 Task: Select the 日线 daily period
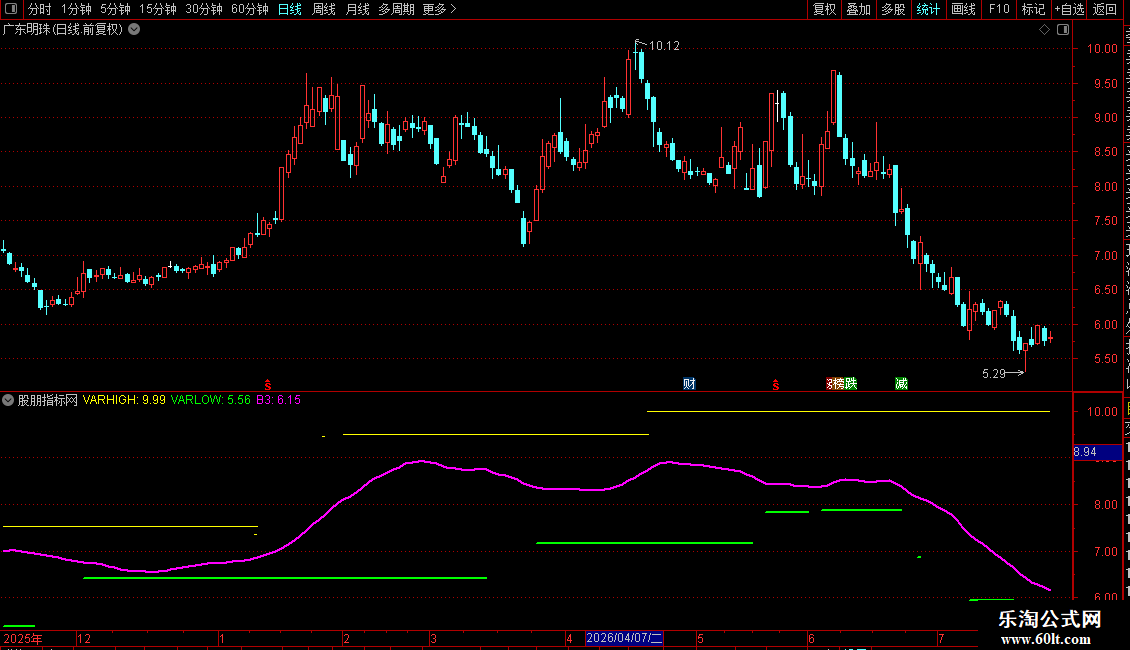(290, 9)
